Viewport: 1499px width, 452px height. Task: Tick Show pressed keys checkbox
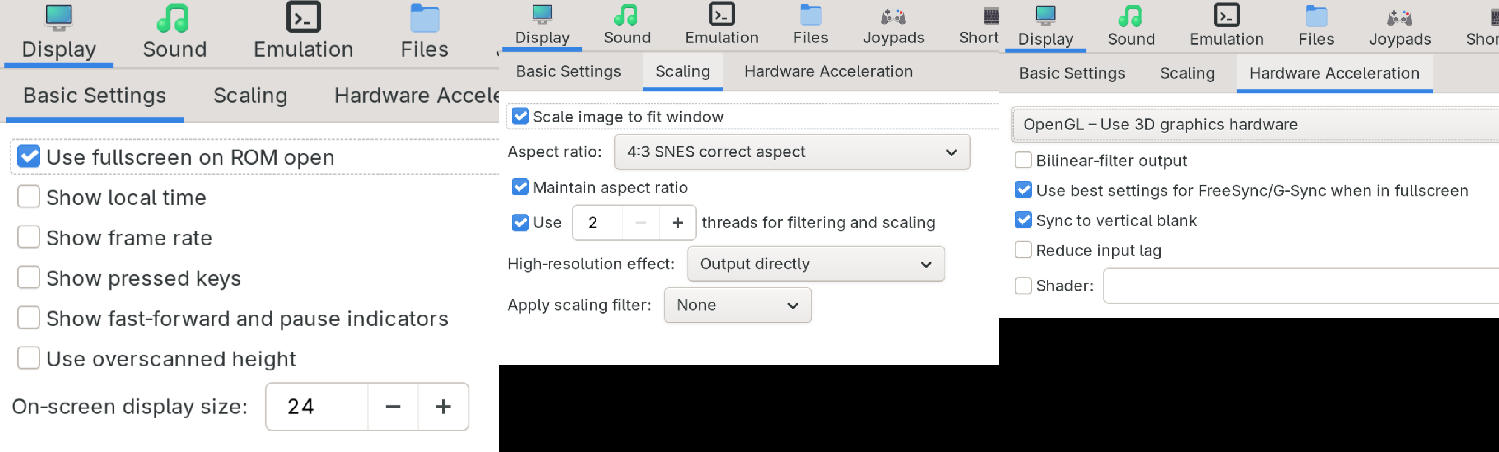29,278
